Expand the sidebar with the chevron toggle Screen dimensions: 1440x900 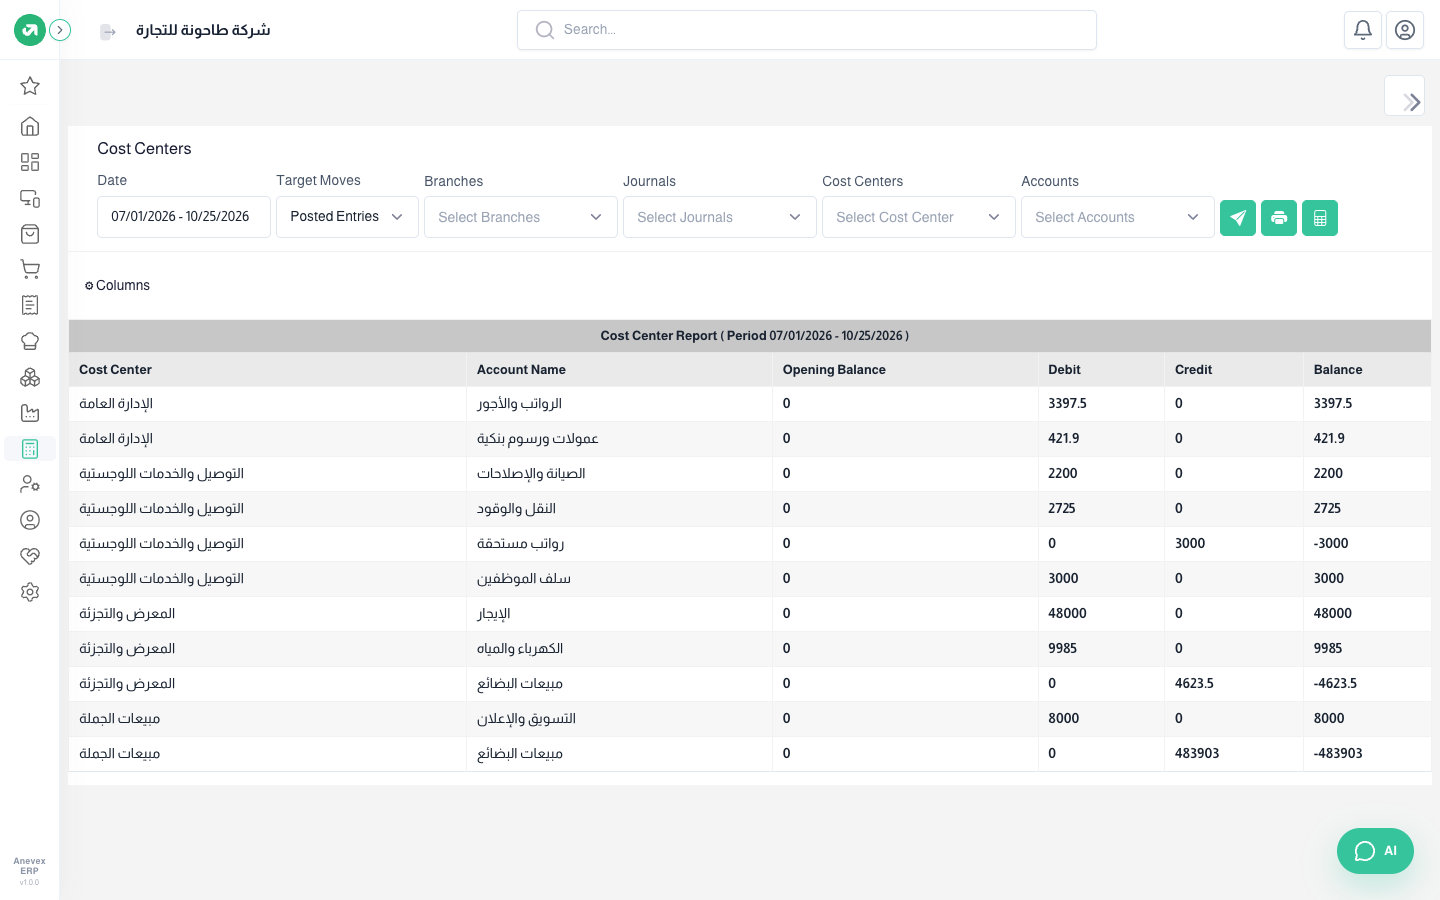60,30
